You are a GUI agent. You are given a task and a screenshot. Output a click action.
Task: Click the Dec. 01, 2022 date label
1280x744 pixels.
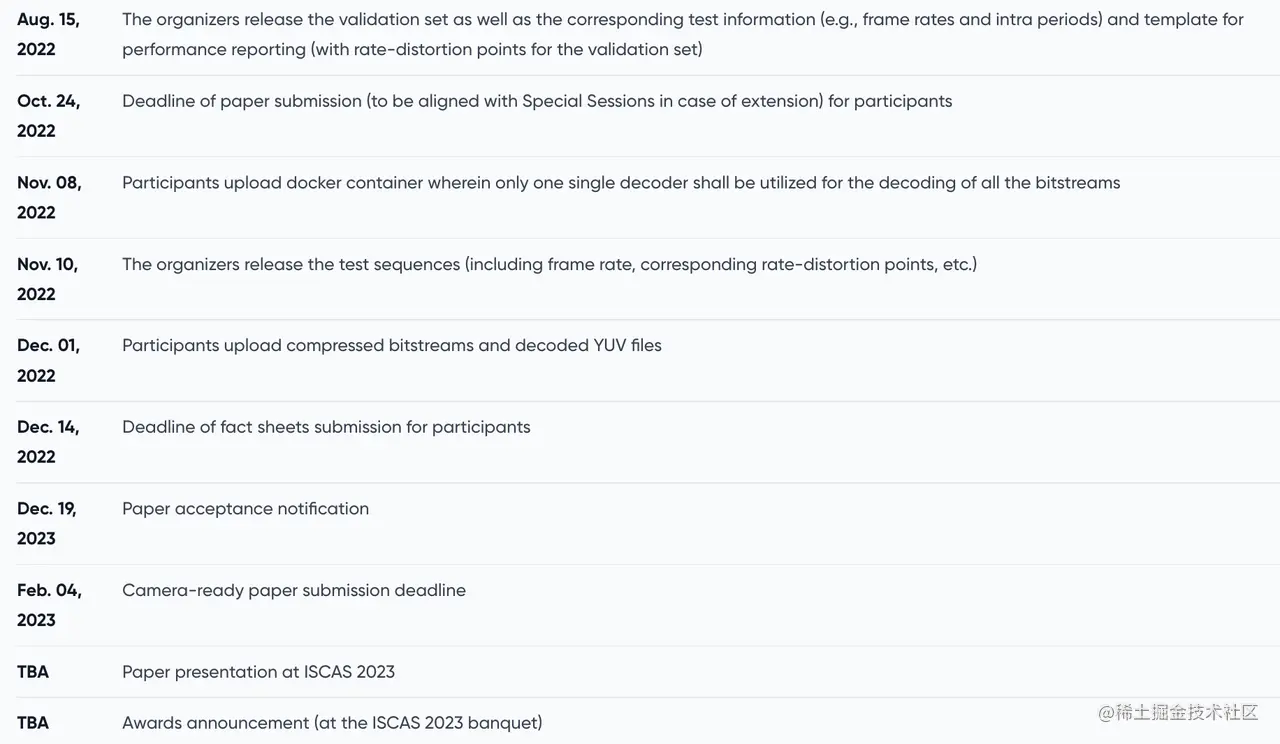tap(48, 360)
